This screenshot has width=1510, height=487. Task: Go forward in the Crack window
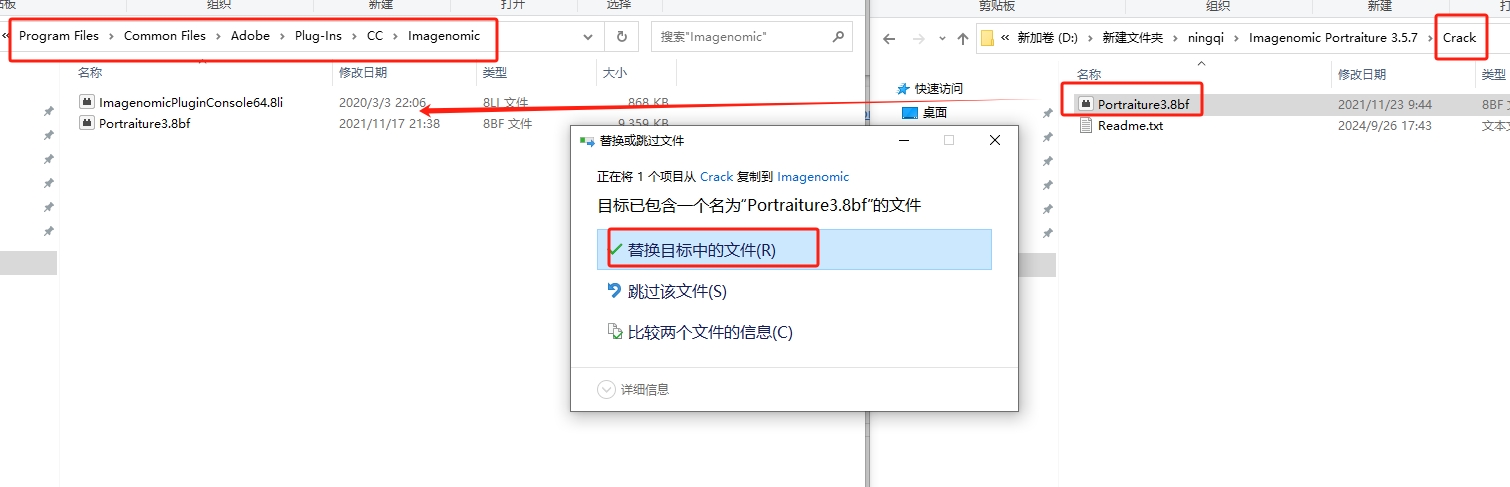(x=917, y=38)
